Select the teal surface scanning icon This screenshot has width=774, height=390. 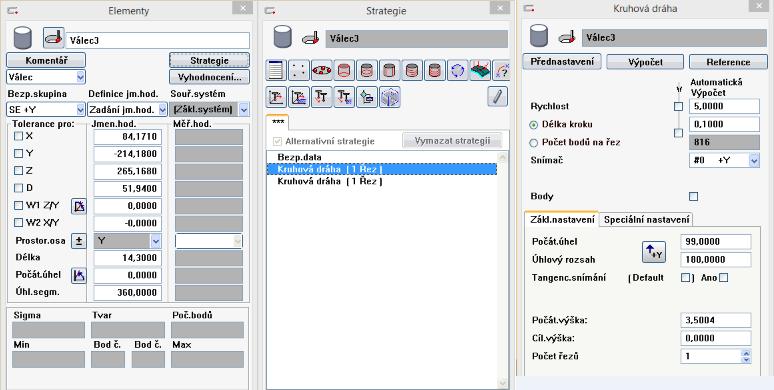[x=480, y=71]
